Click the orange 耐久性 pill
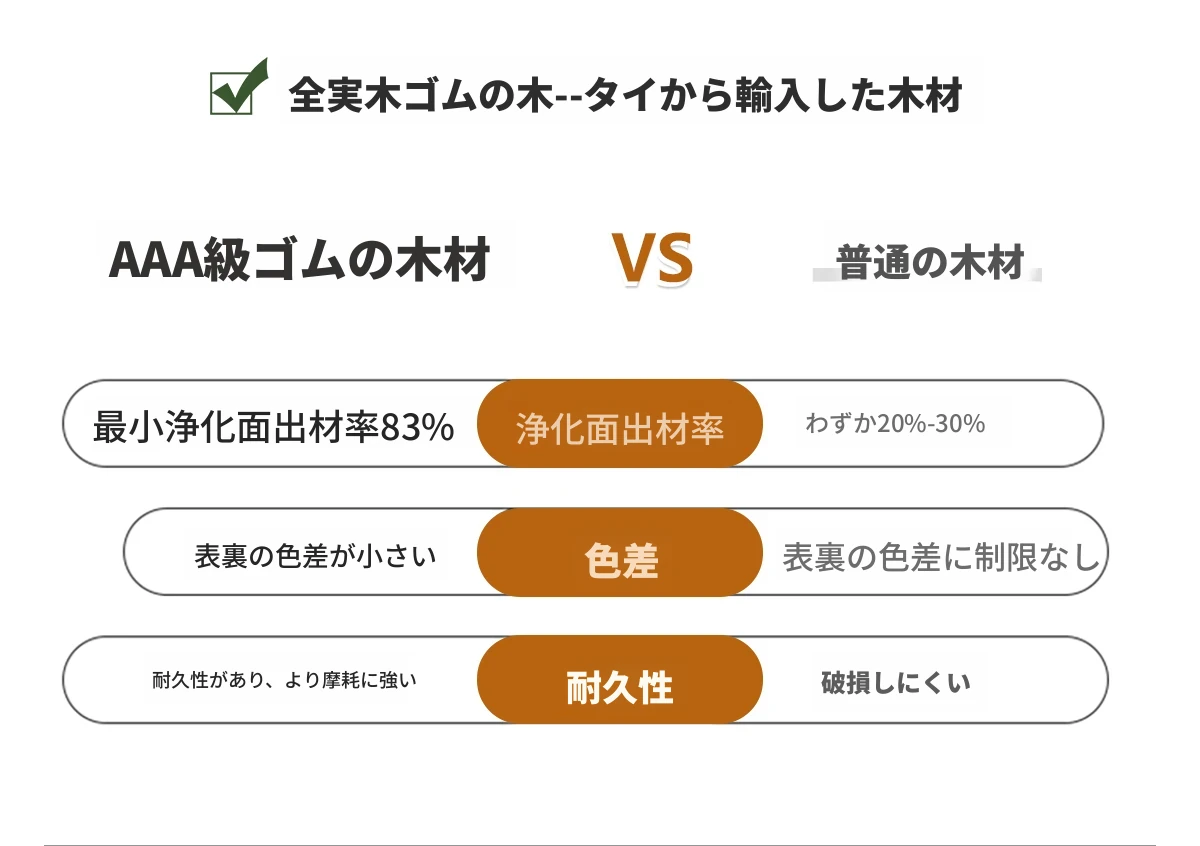This screenshot has width=1200, height=846. pos(620,680)
